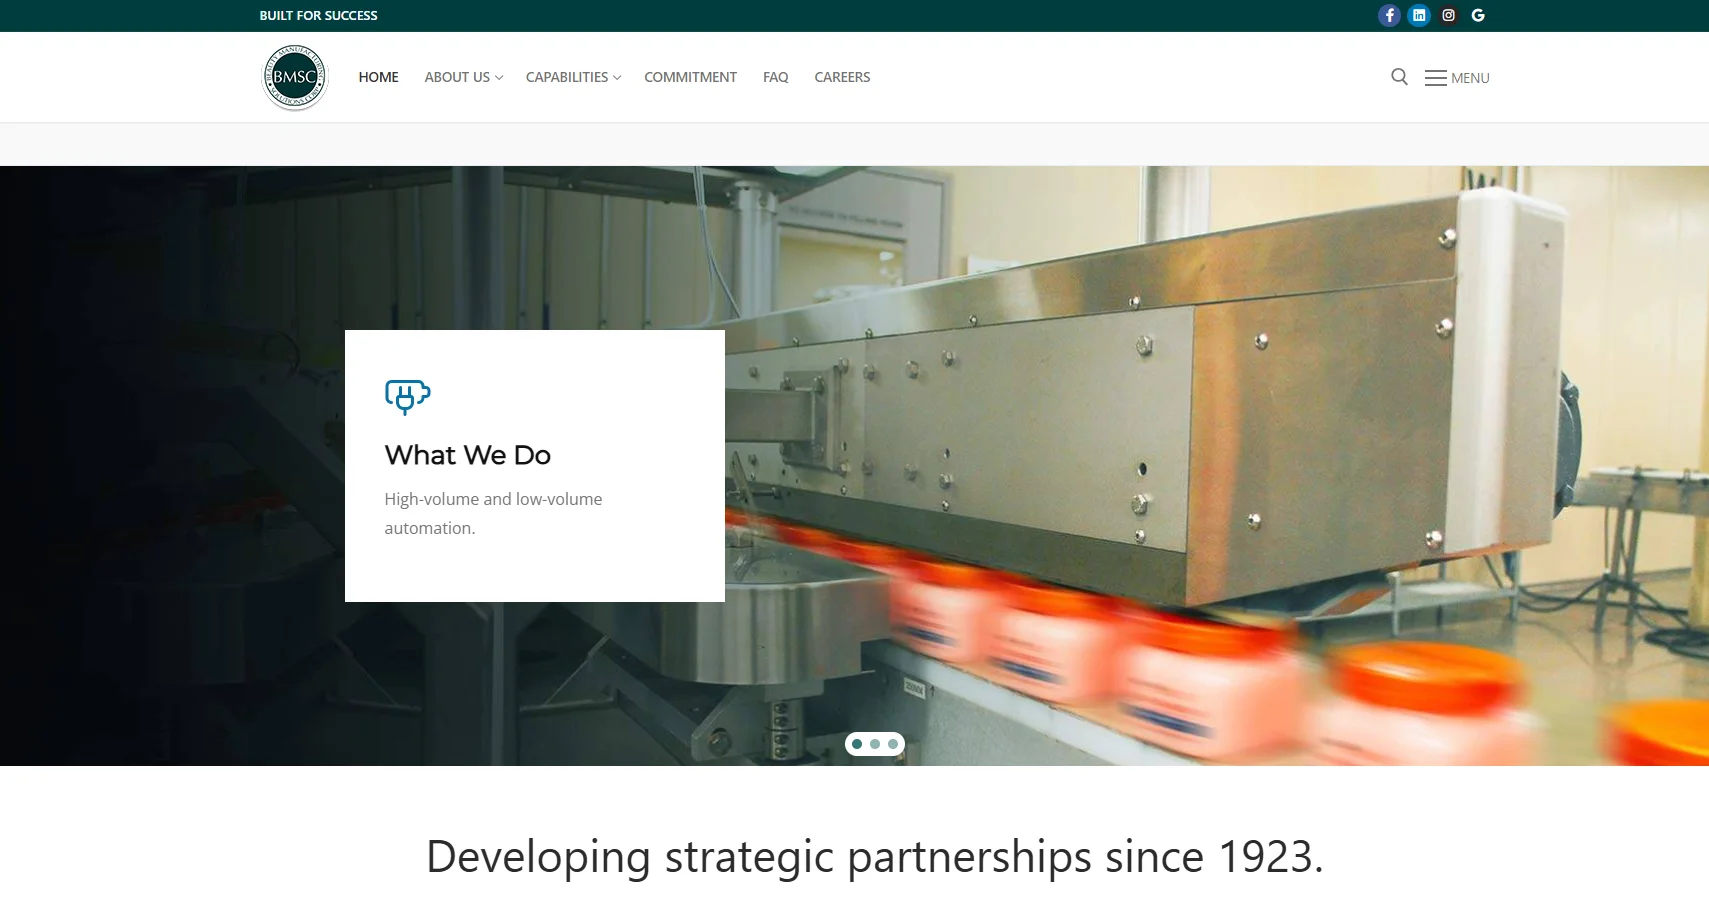This screenshot has width=1709, height=902.
Task: Click the Built For Success tagline
Action: (x=318, y=15)
